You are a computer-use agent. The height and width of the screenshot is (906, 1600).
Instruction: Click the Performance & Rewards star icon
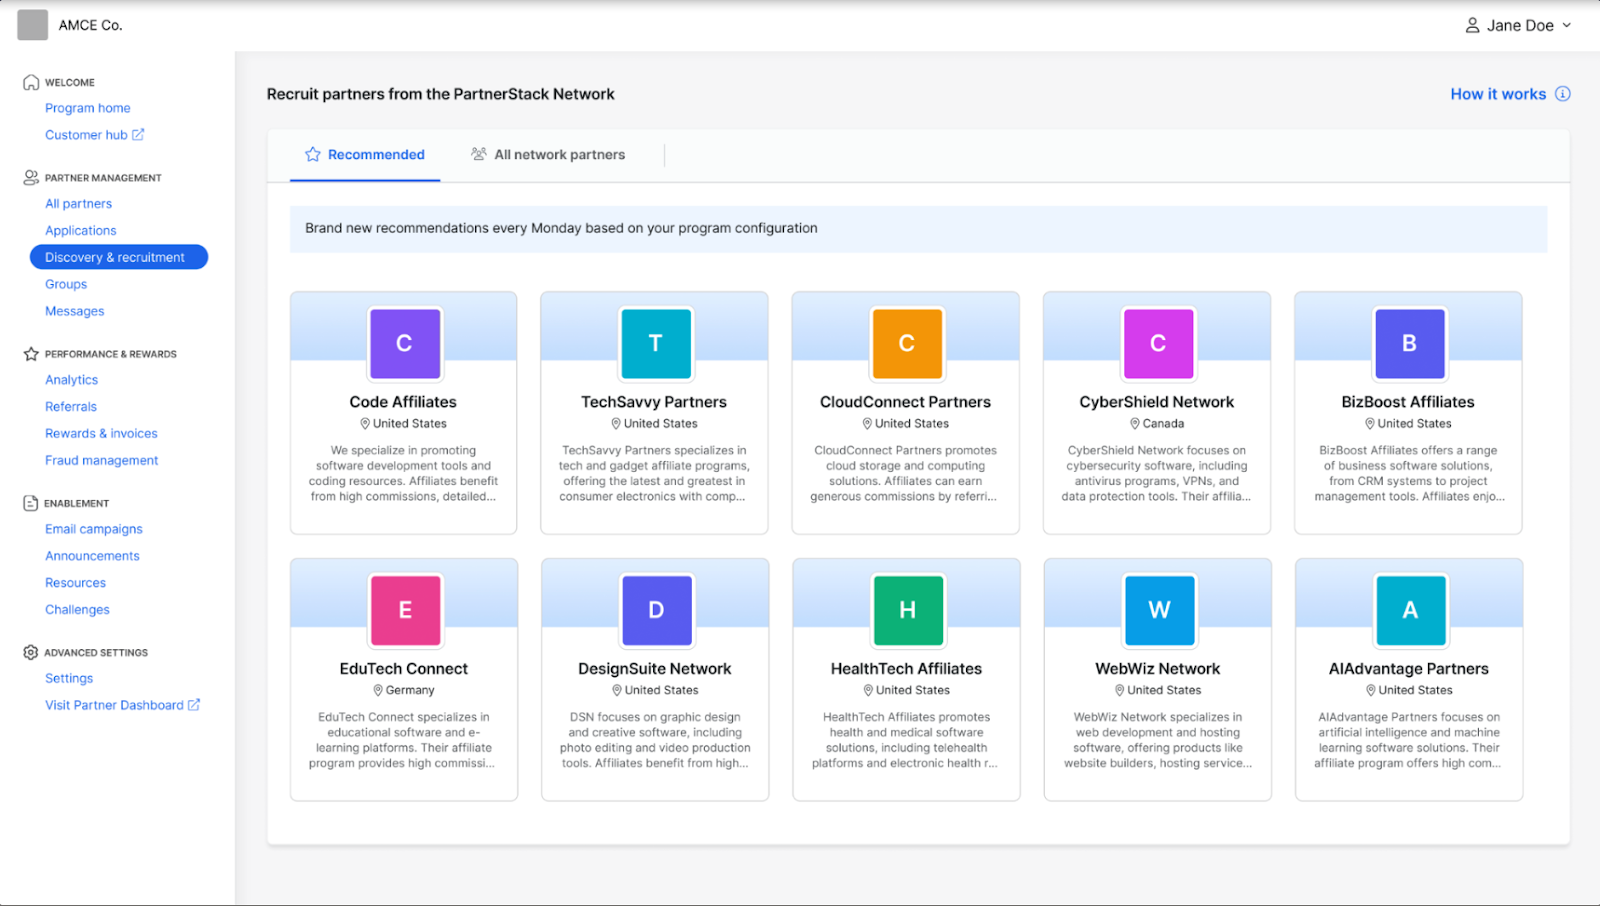coord(29,353)
